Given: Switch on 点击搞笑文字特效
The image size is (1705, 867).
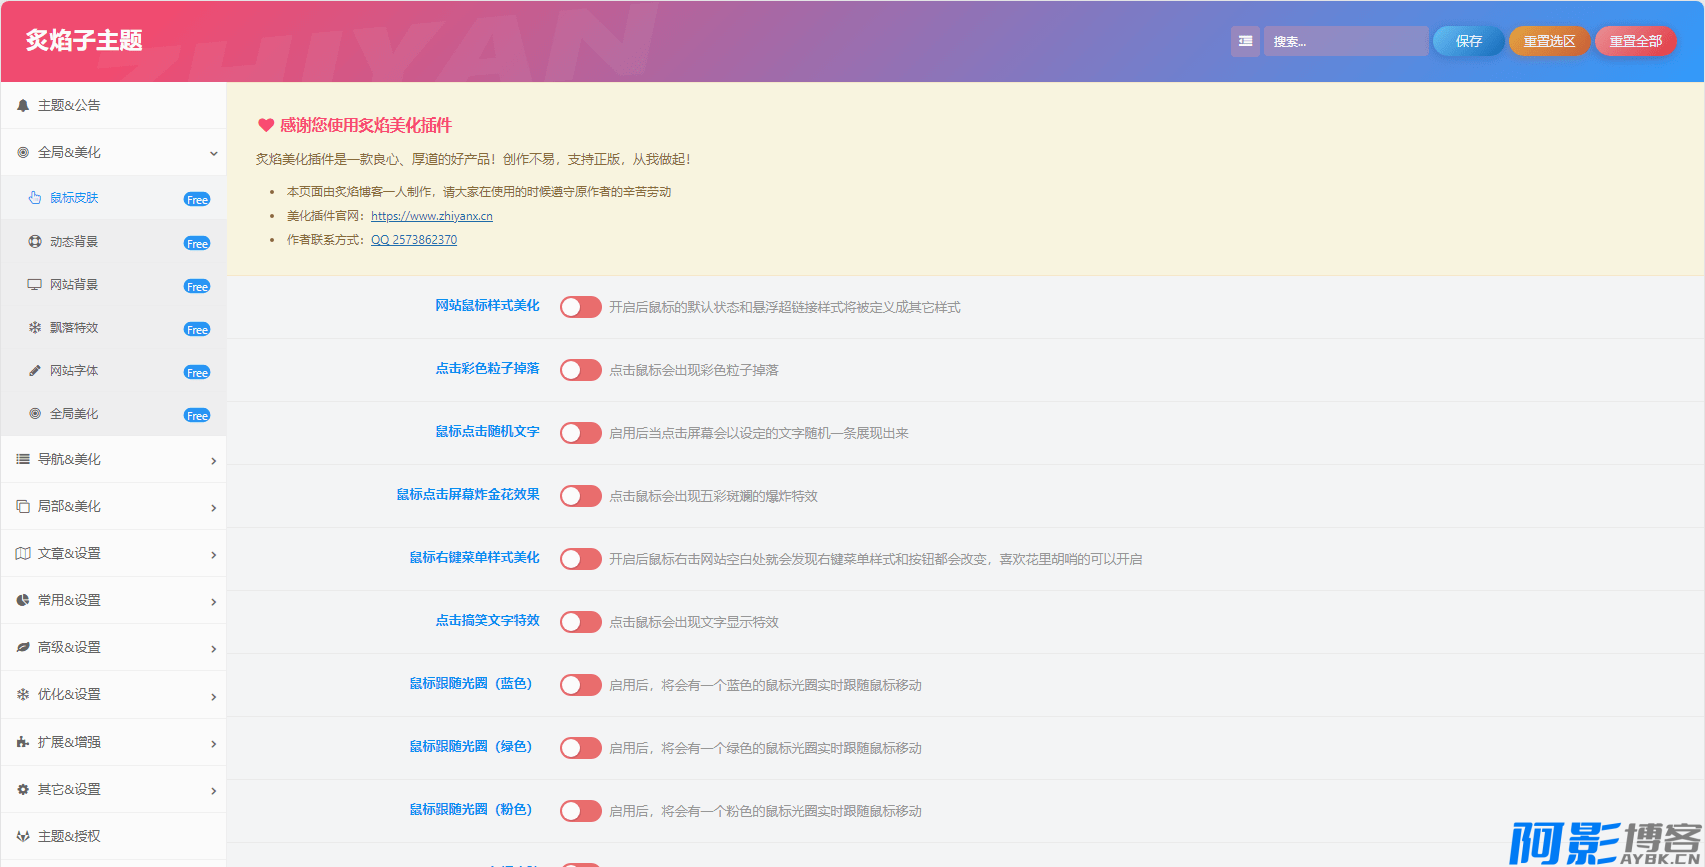Looking at the screenshot, I should (x=580, y=622).
